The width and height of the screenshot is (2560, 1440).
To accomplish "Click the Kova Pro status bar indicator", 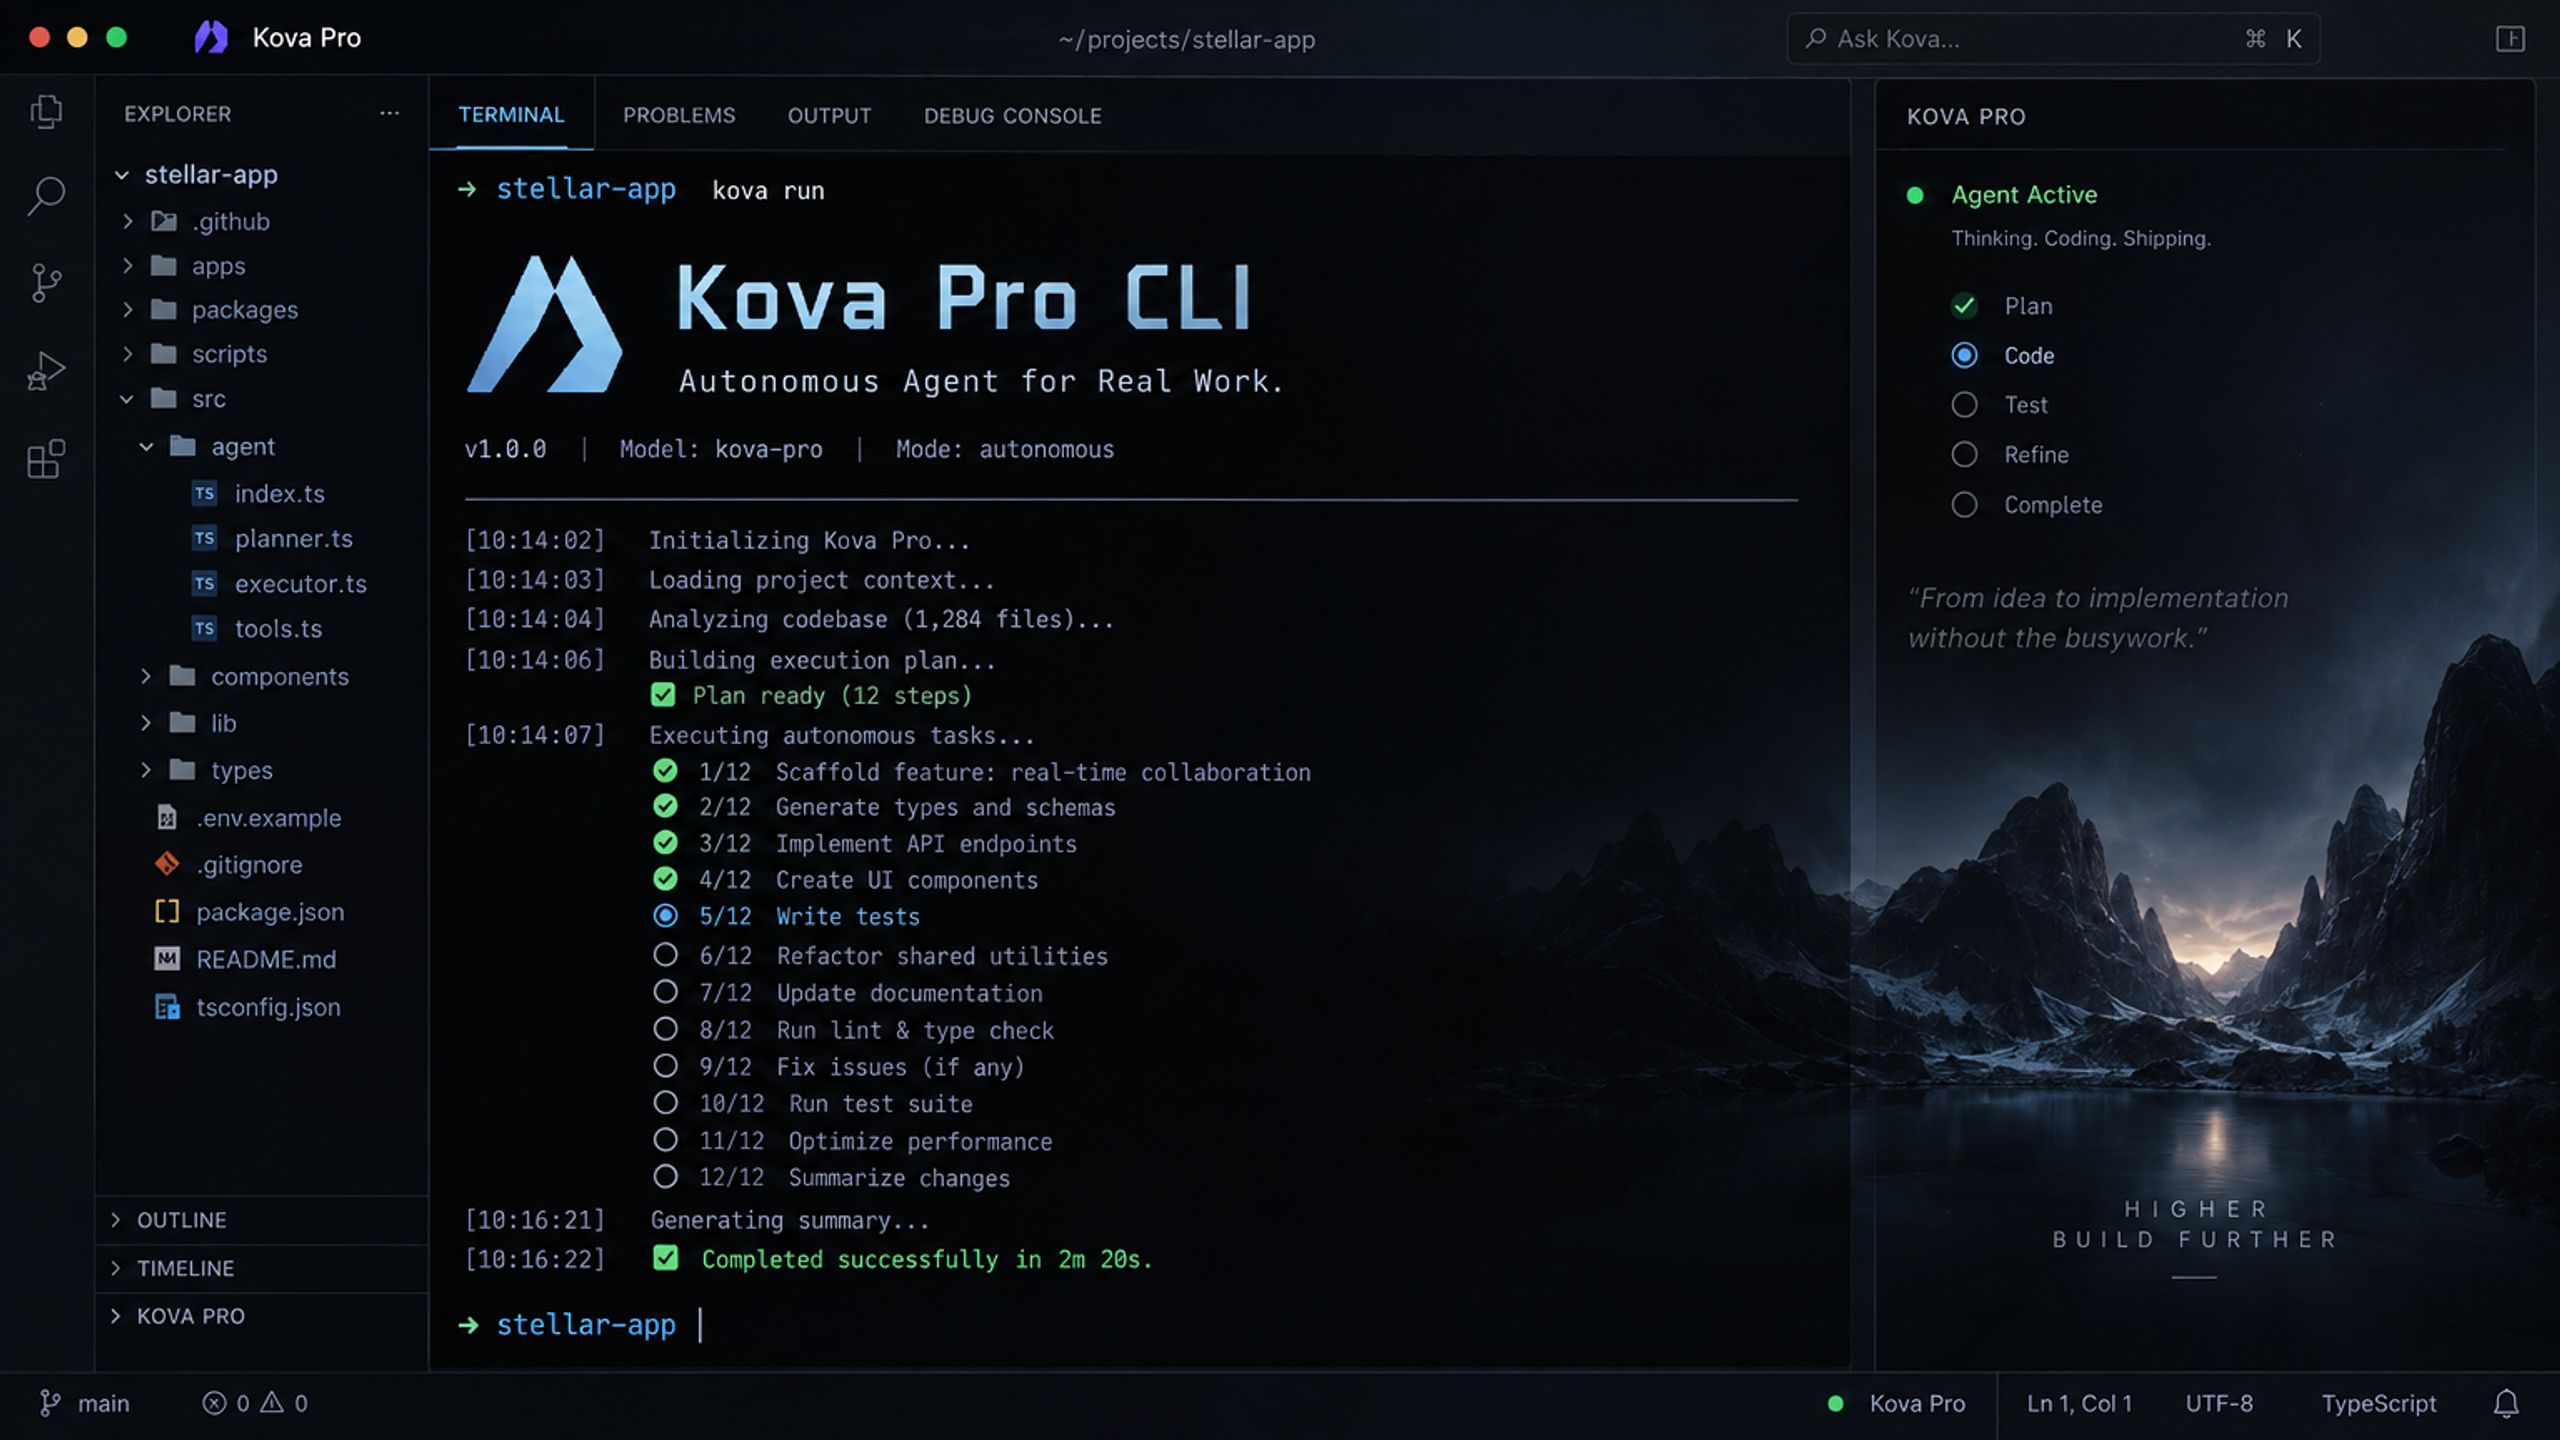I will point(1897,1403).
